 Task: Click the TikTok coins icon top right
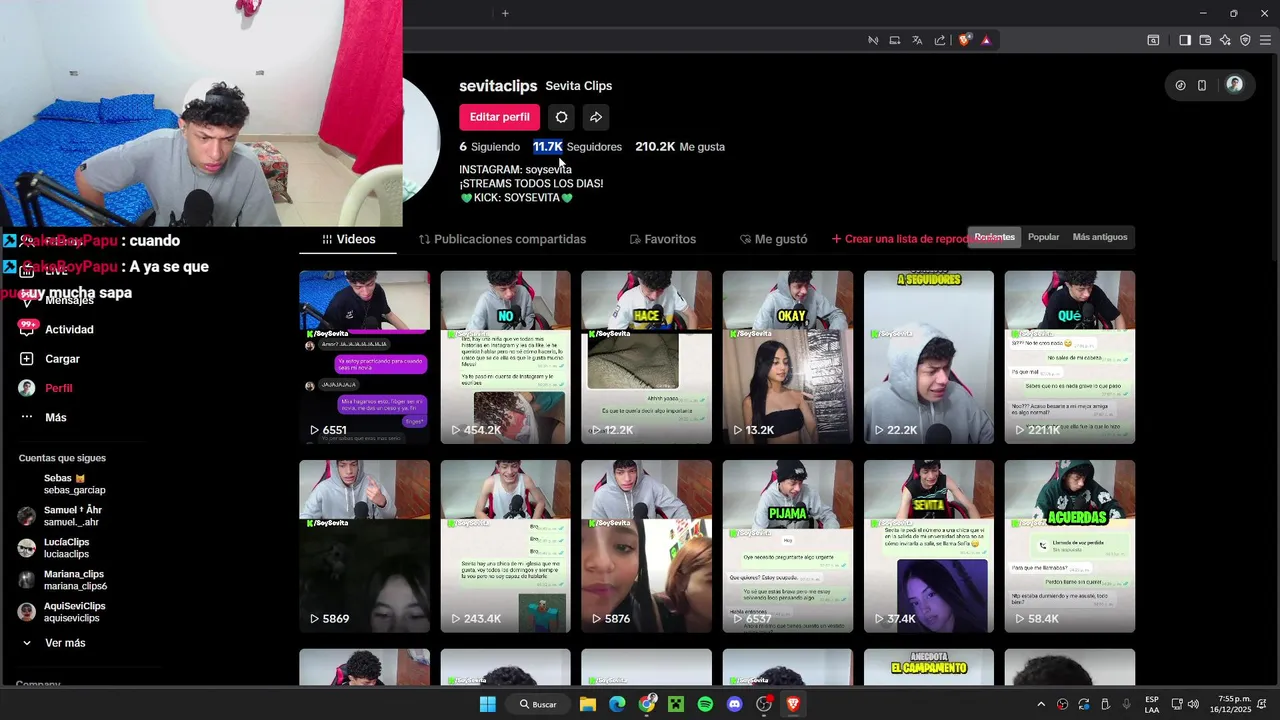(1180, 85)
